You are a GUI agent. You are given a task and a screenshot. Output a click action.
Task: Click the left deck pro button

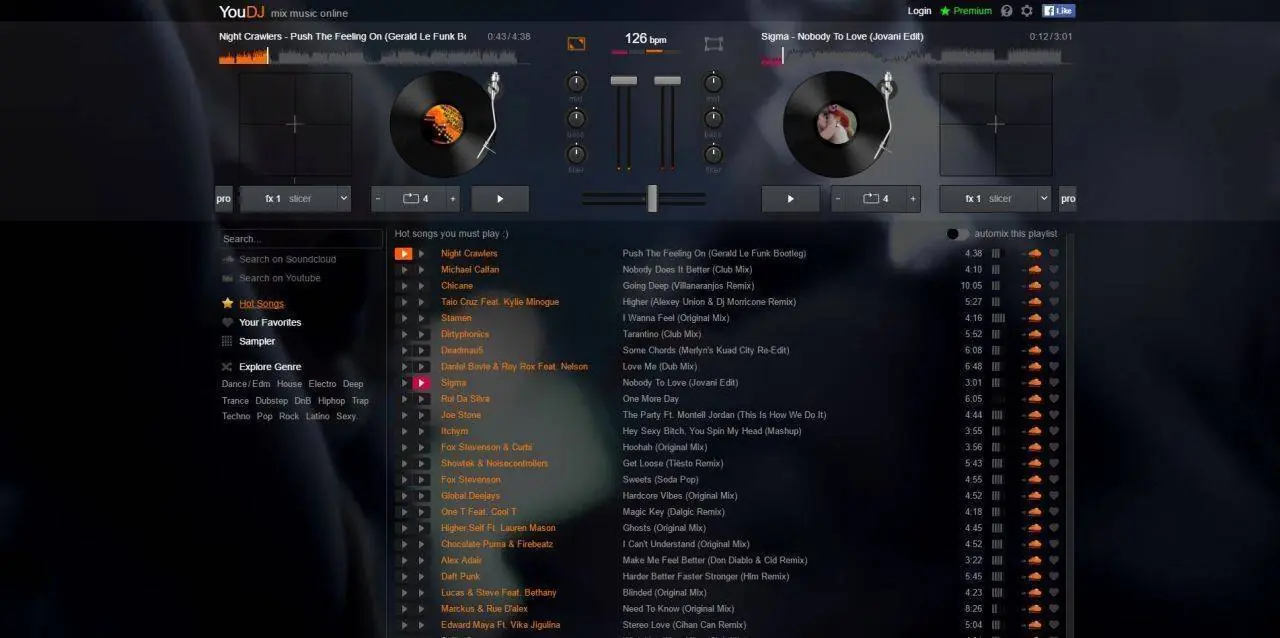point(223,199)
